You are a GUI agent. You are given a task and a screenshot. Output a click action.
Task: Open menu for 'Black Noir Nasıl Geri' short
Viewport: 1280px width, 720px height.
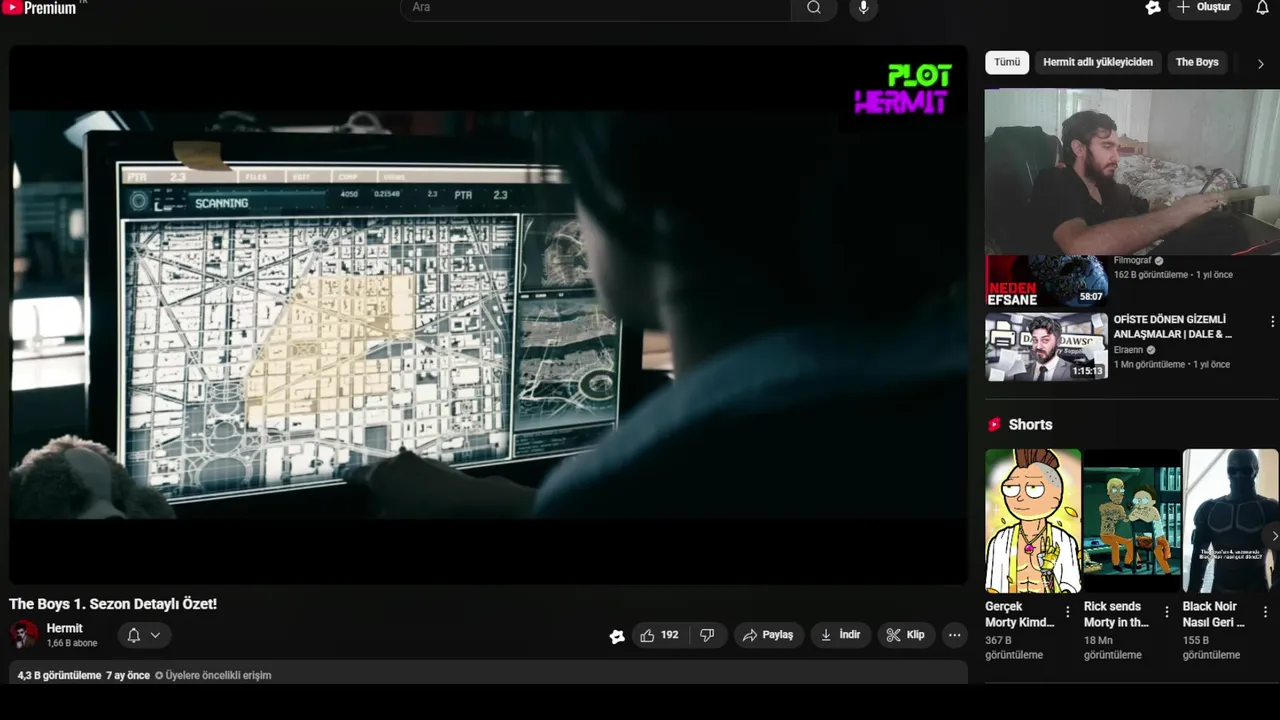click(x=1265, y=612)
